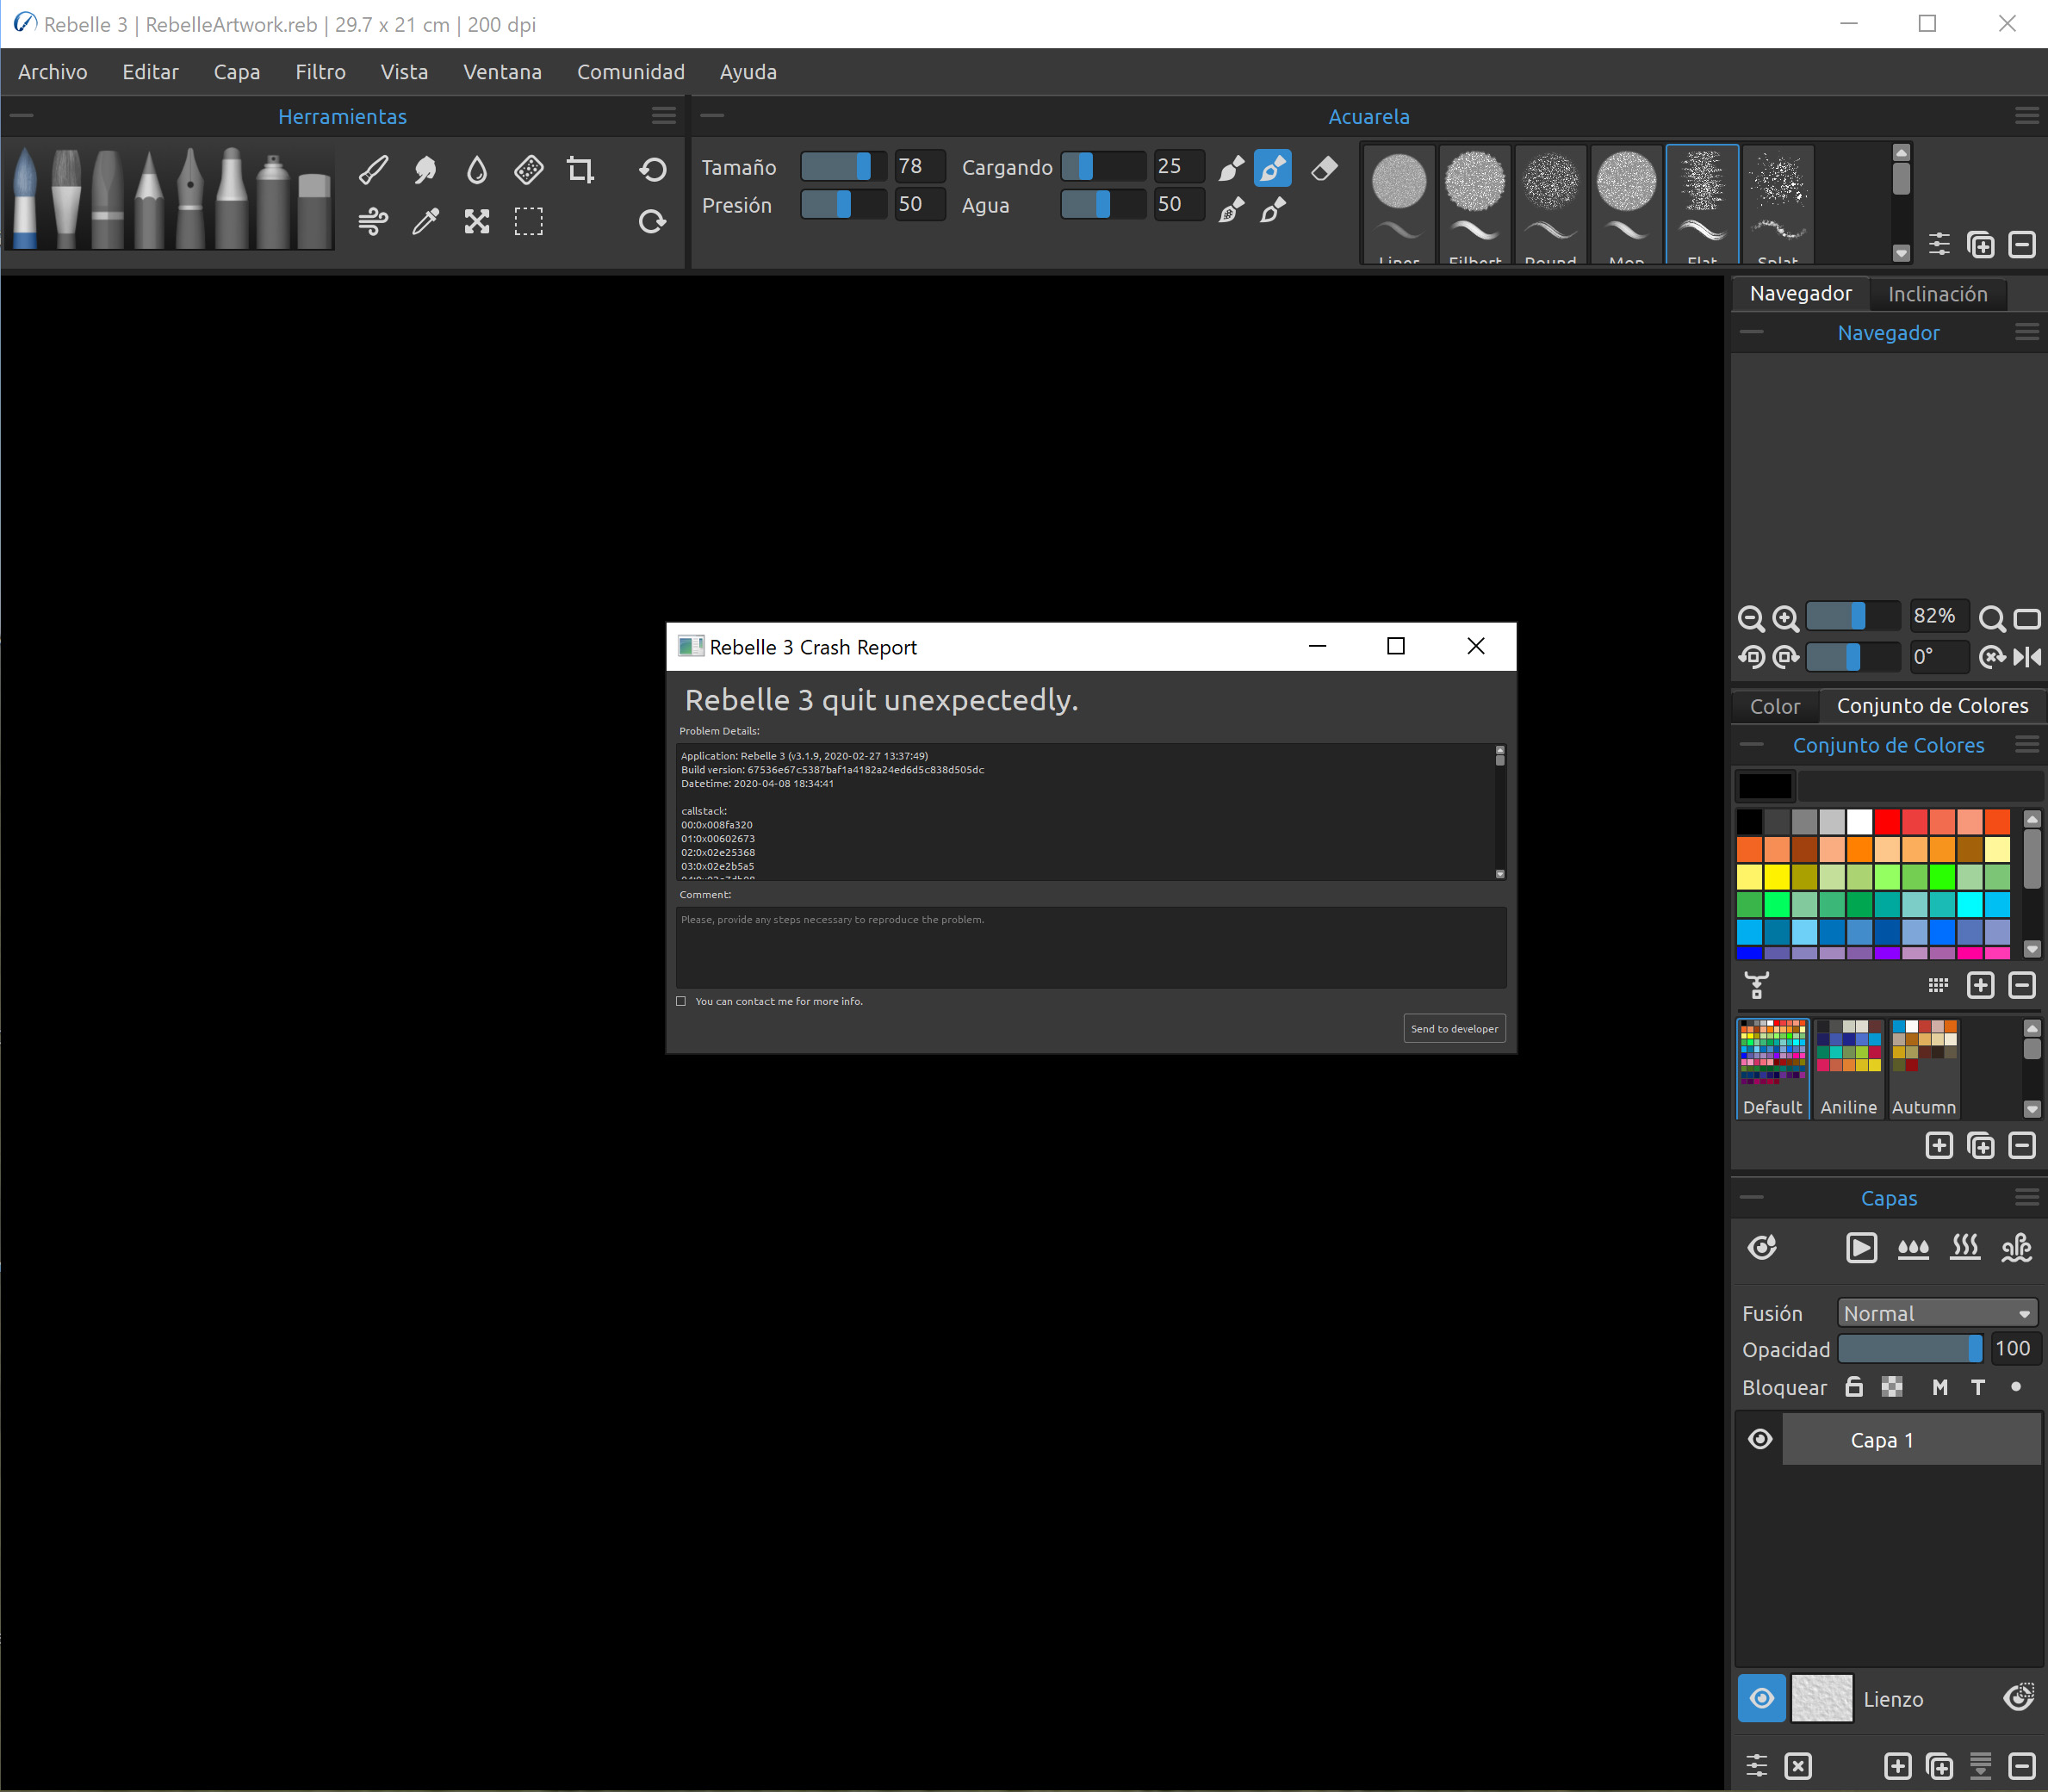The width and height of the screenshot is (2048, 1792).
Task: Click the Redo arrow icon
Action: point(653,221)
